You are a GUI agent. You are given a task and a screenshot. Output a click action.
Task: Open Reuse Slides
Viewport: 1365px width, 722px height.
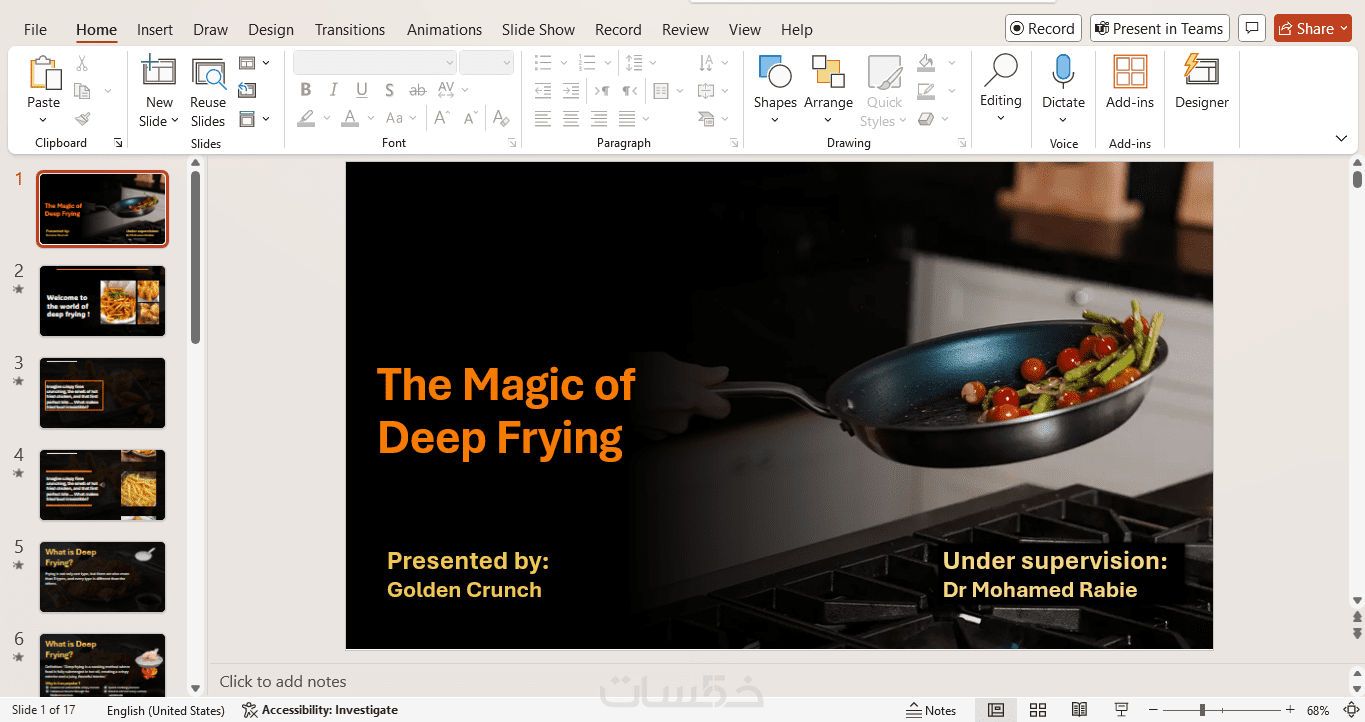[208, 75]
